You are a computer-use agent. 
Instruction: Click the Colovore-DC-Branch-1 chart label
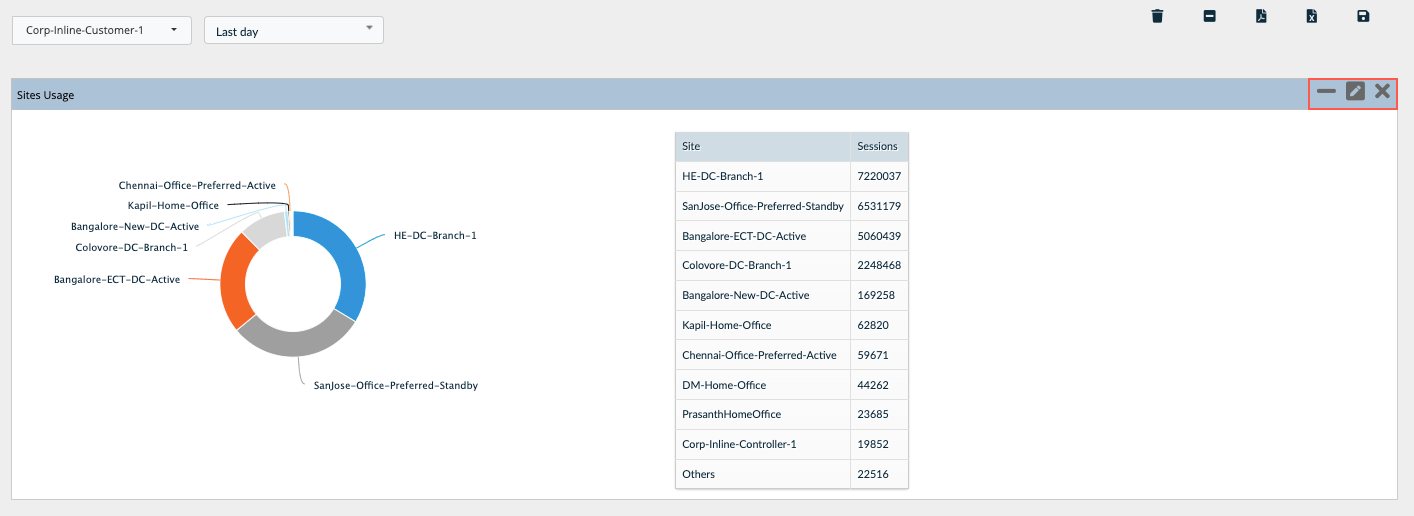[131, 248]
